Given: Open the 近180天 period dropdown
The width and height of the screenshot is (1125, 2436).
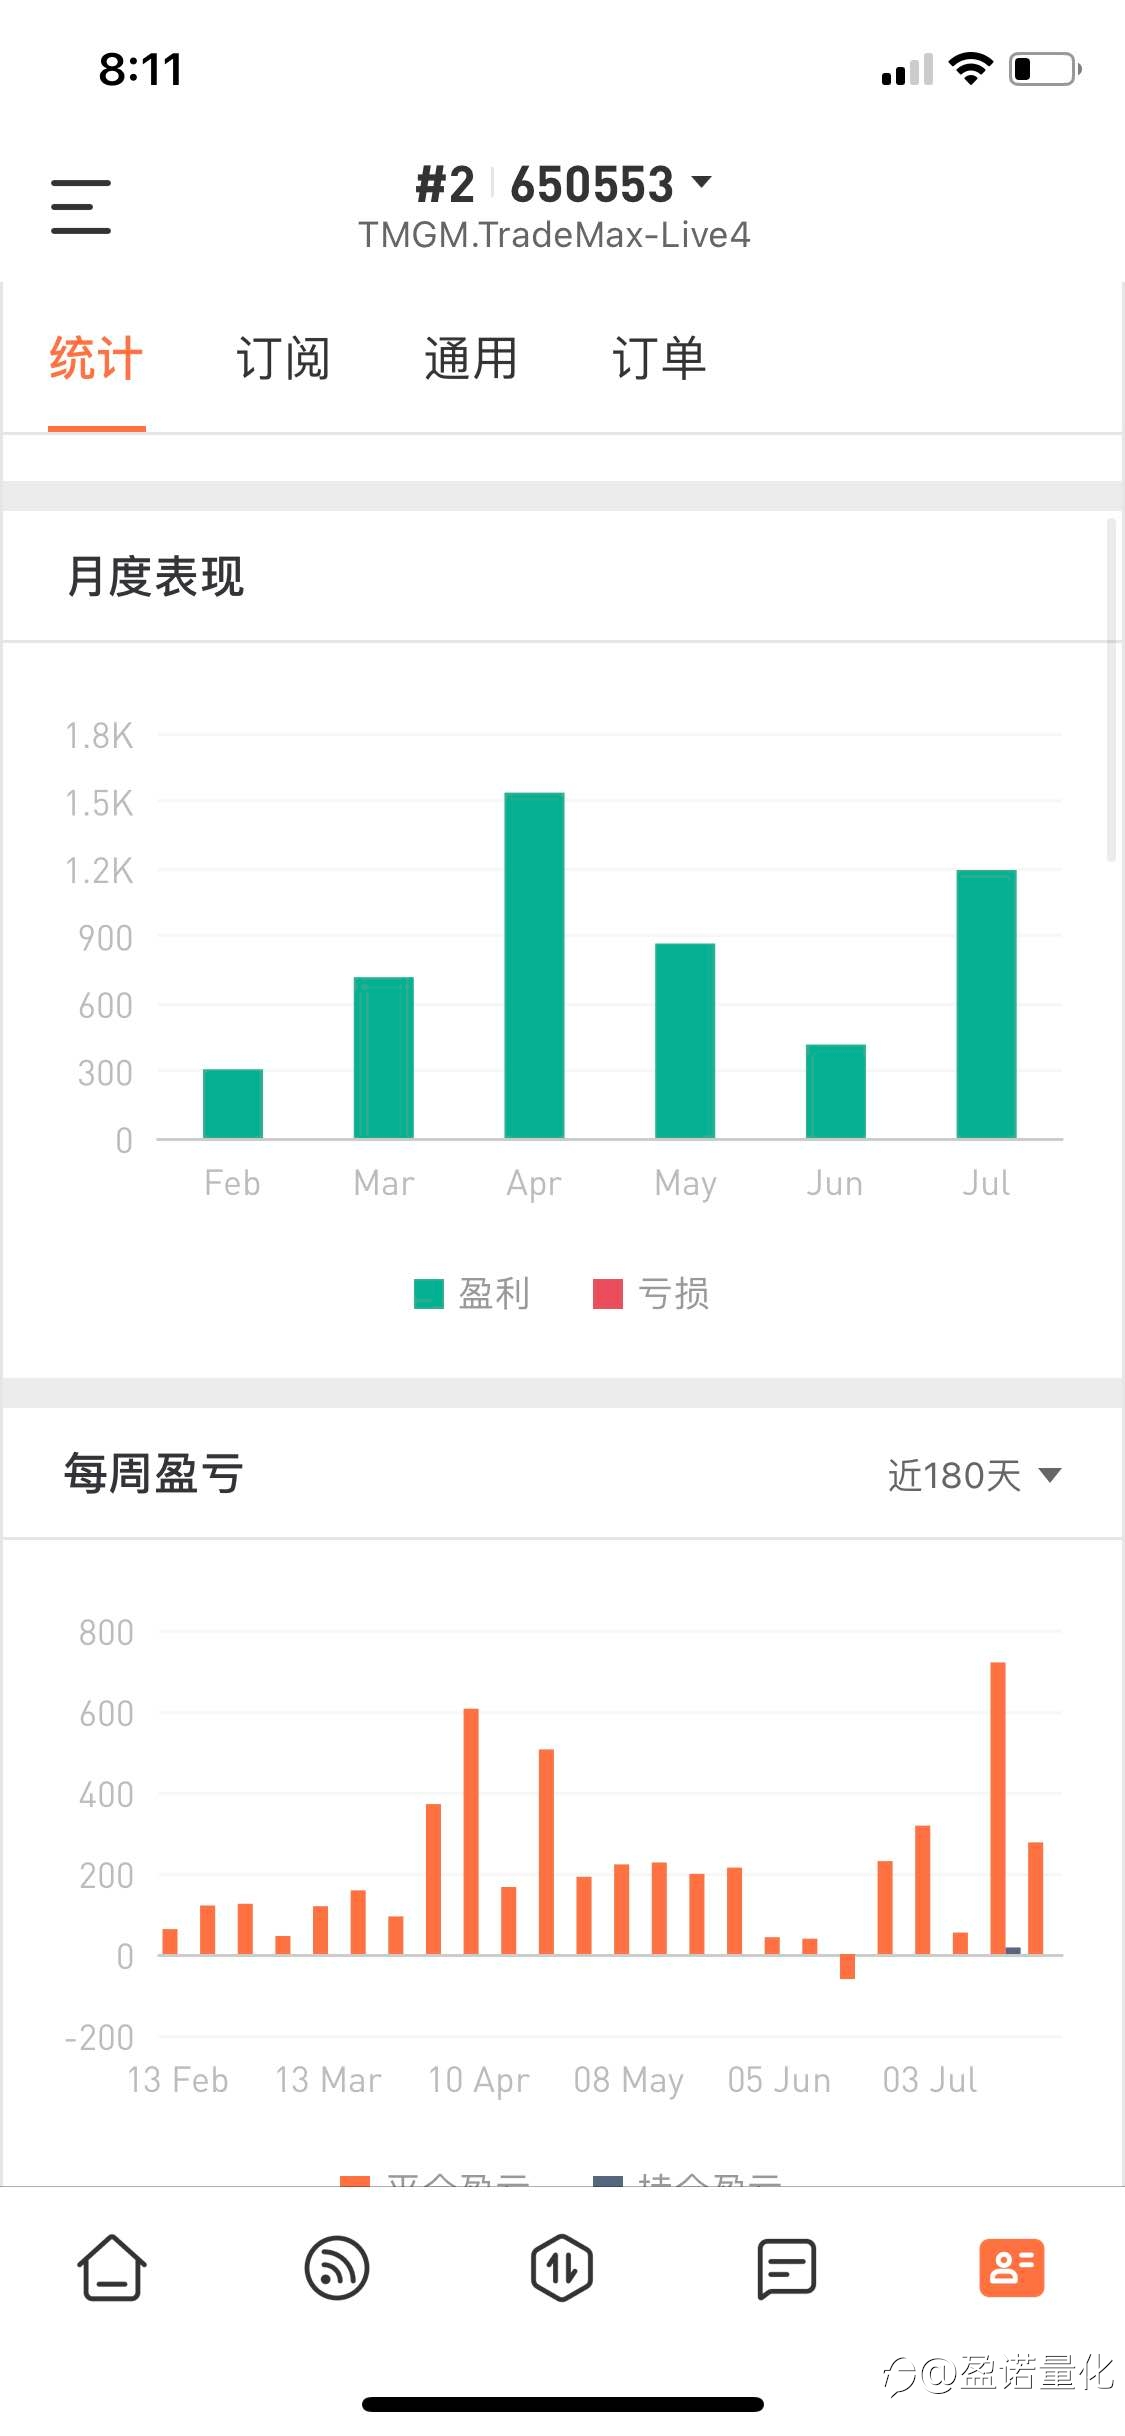Looking at the screenshot, I should pyautogui.click(x=975, y=1475).
